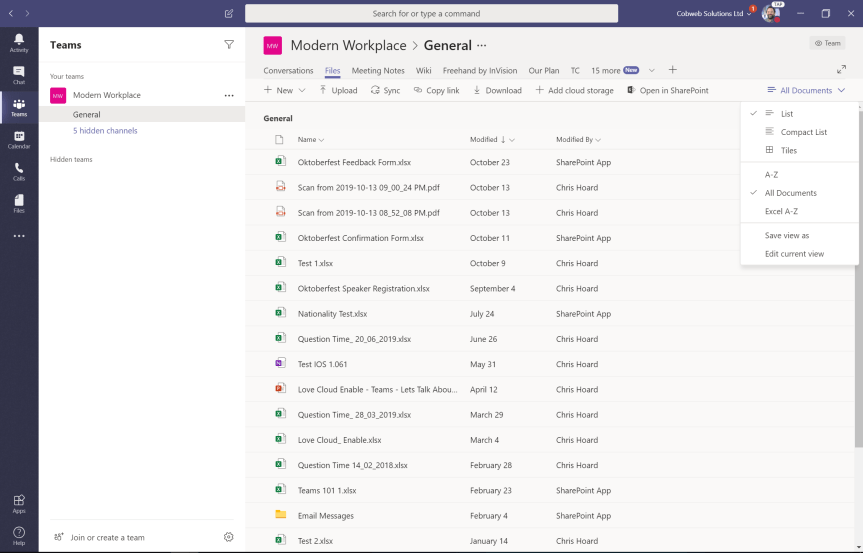The width and height of the screenshot is (863, 553).
Task: Open the Meeting Notes tab
Action: pyautogui.click(x=378, y=70)
